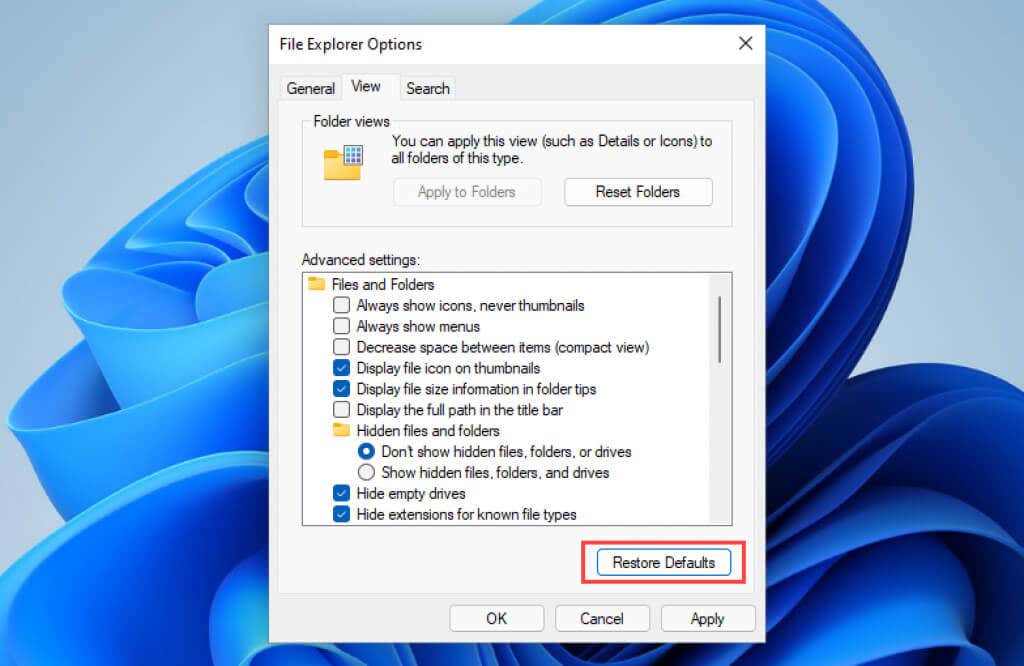Enable the Always show menus option

(341, 326)
